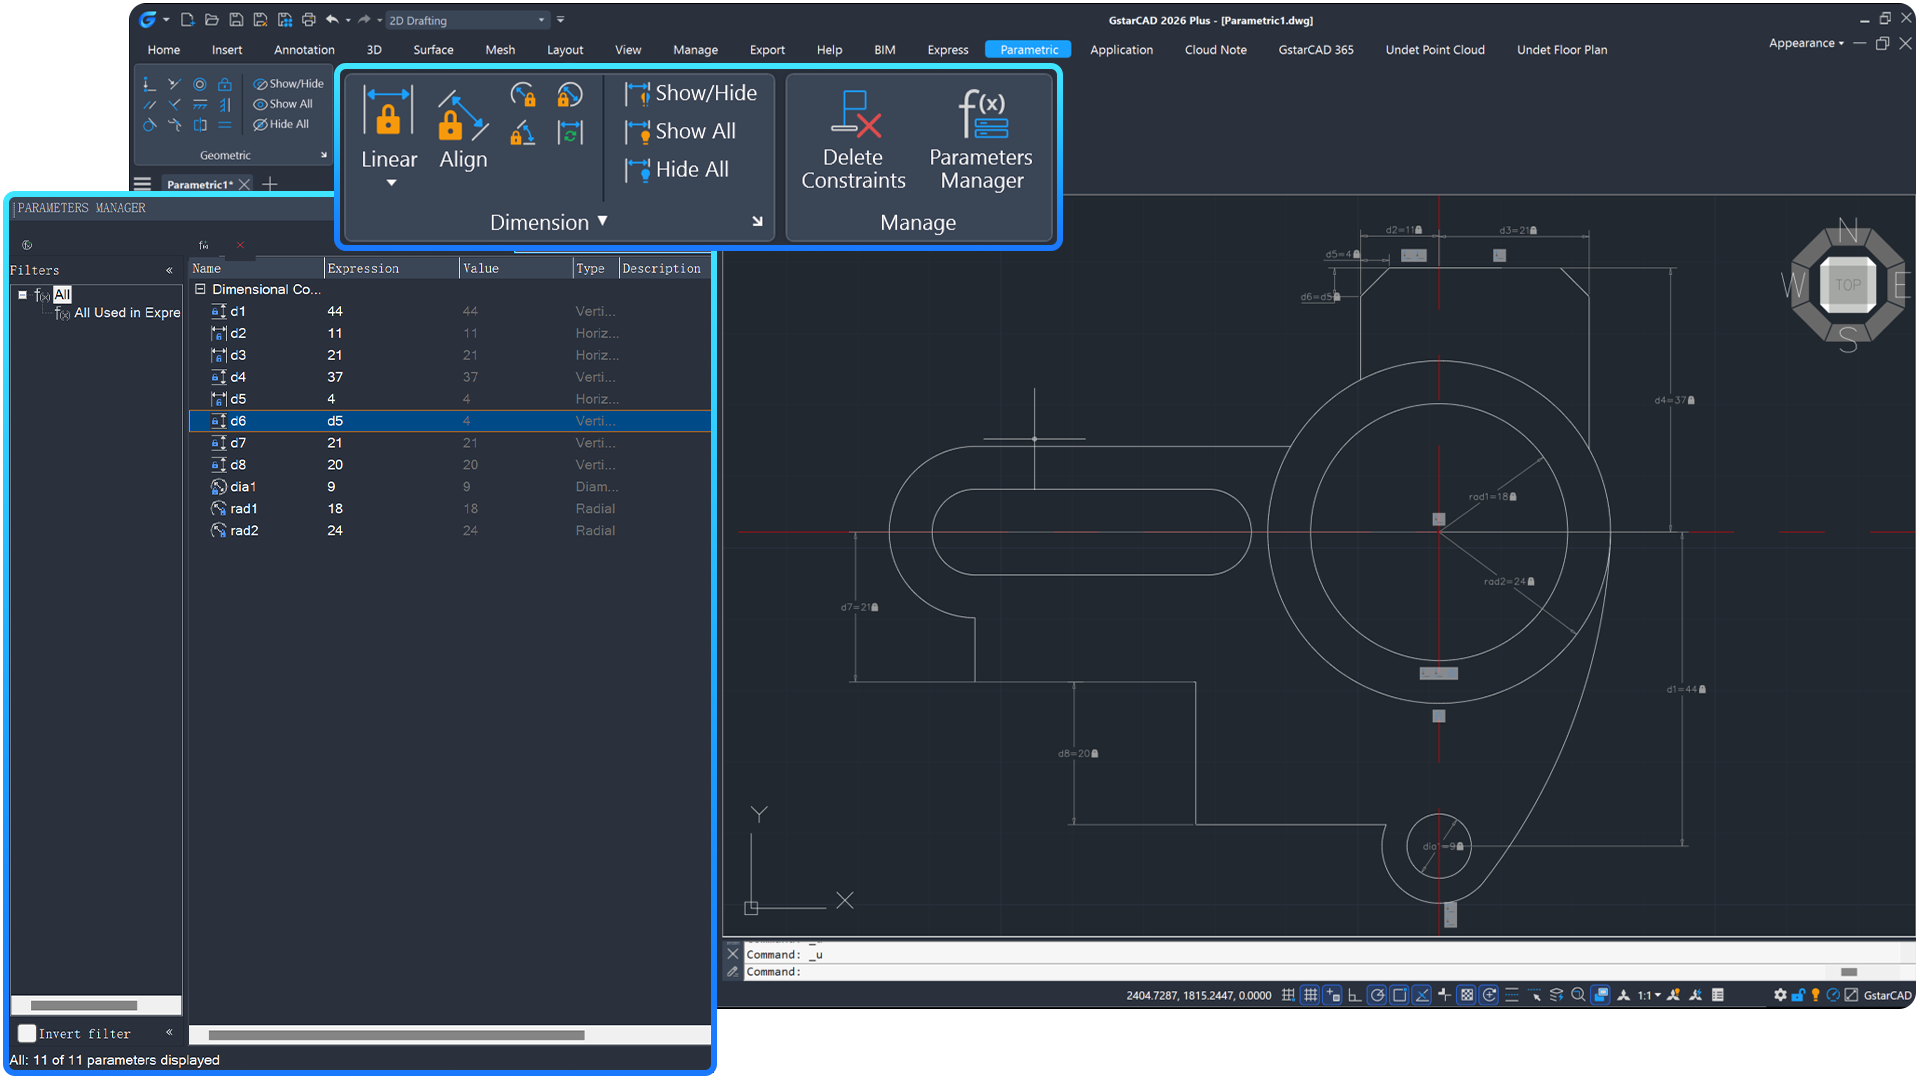
Task: Click the New file icon in quick access
Action: coord(187,20)
